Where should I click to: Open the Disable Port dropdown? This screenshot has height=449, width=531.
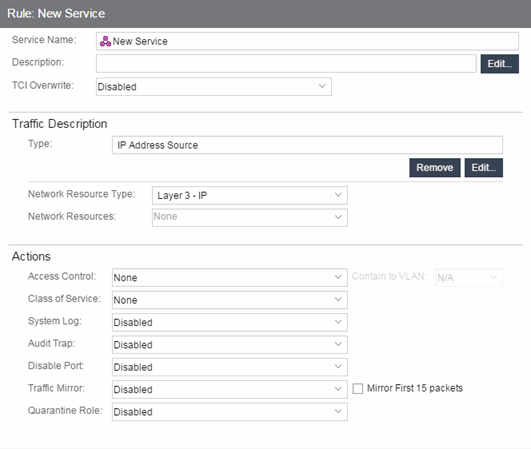[x=230, y=367]
